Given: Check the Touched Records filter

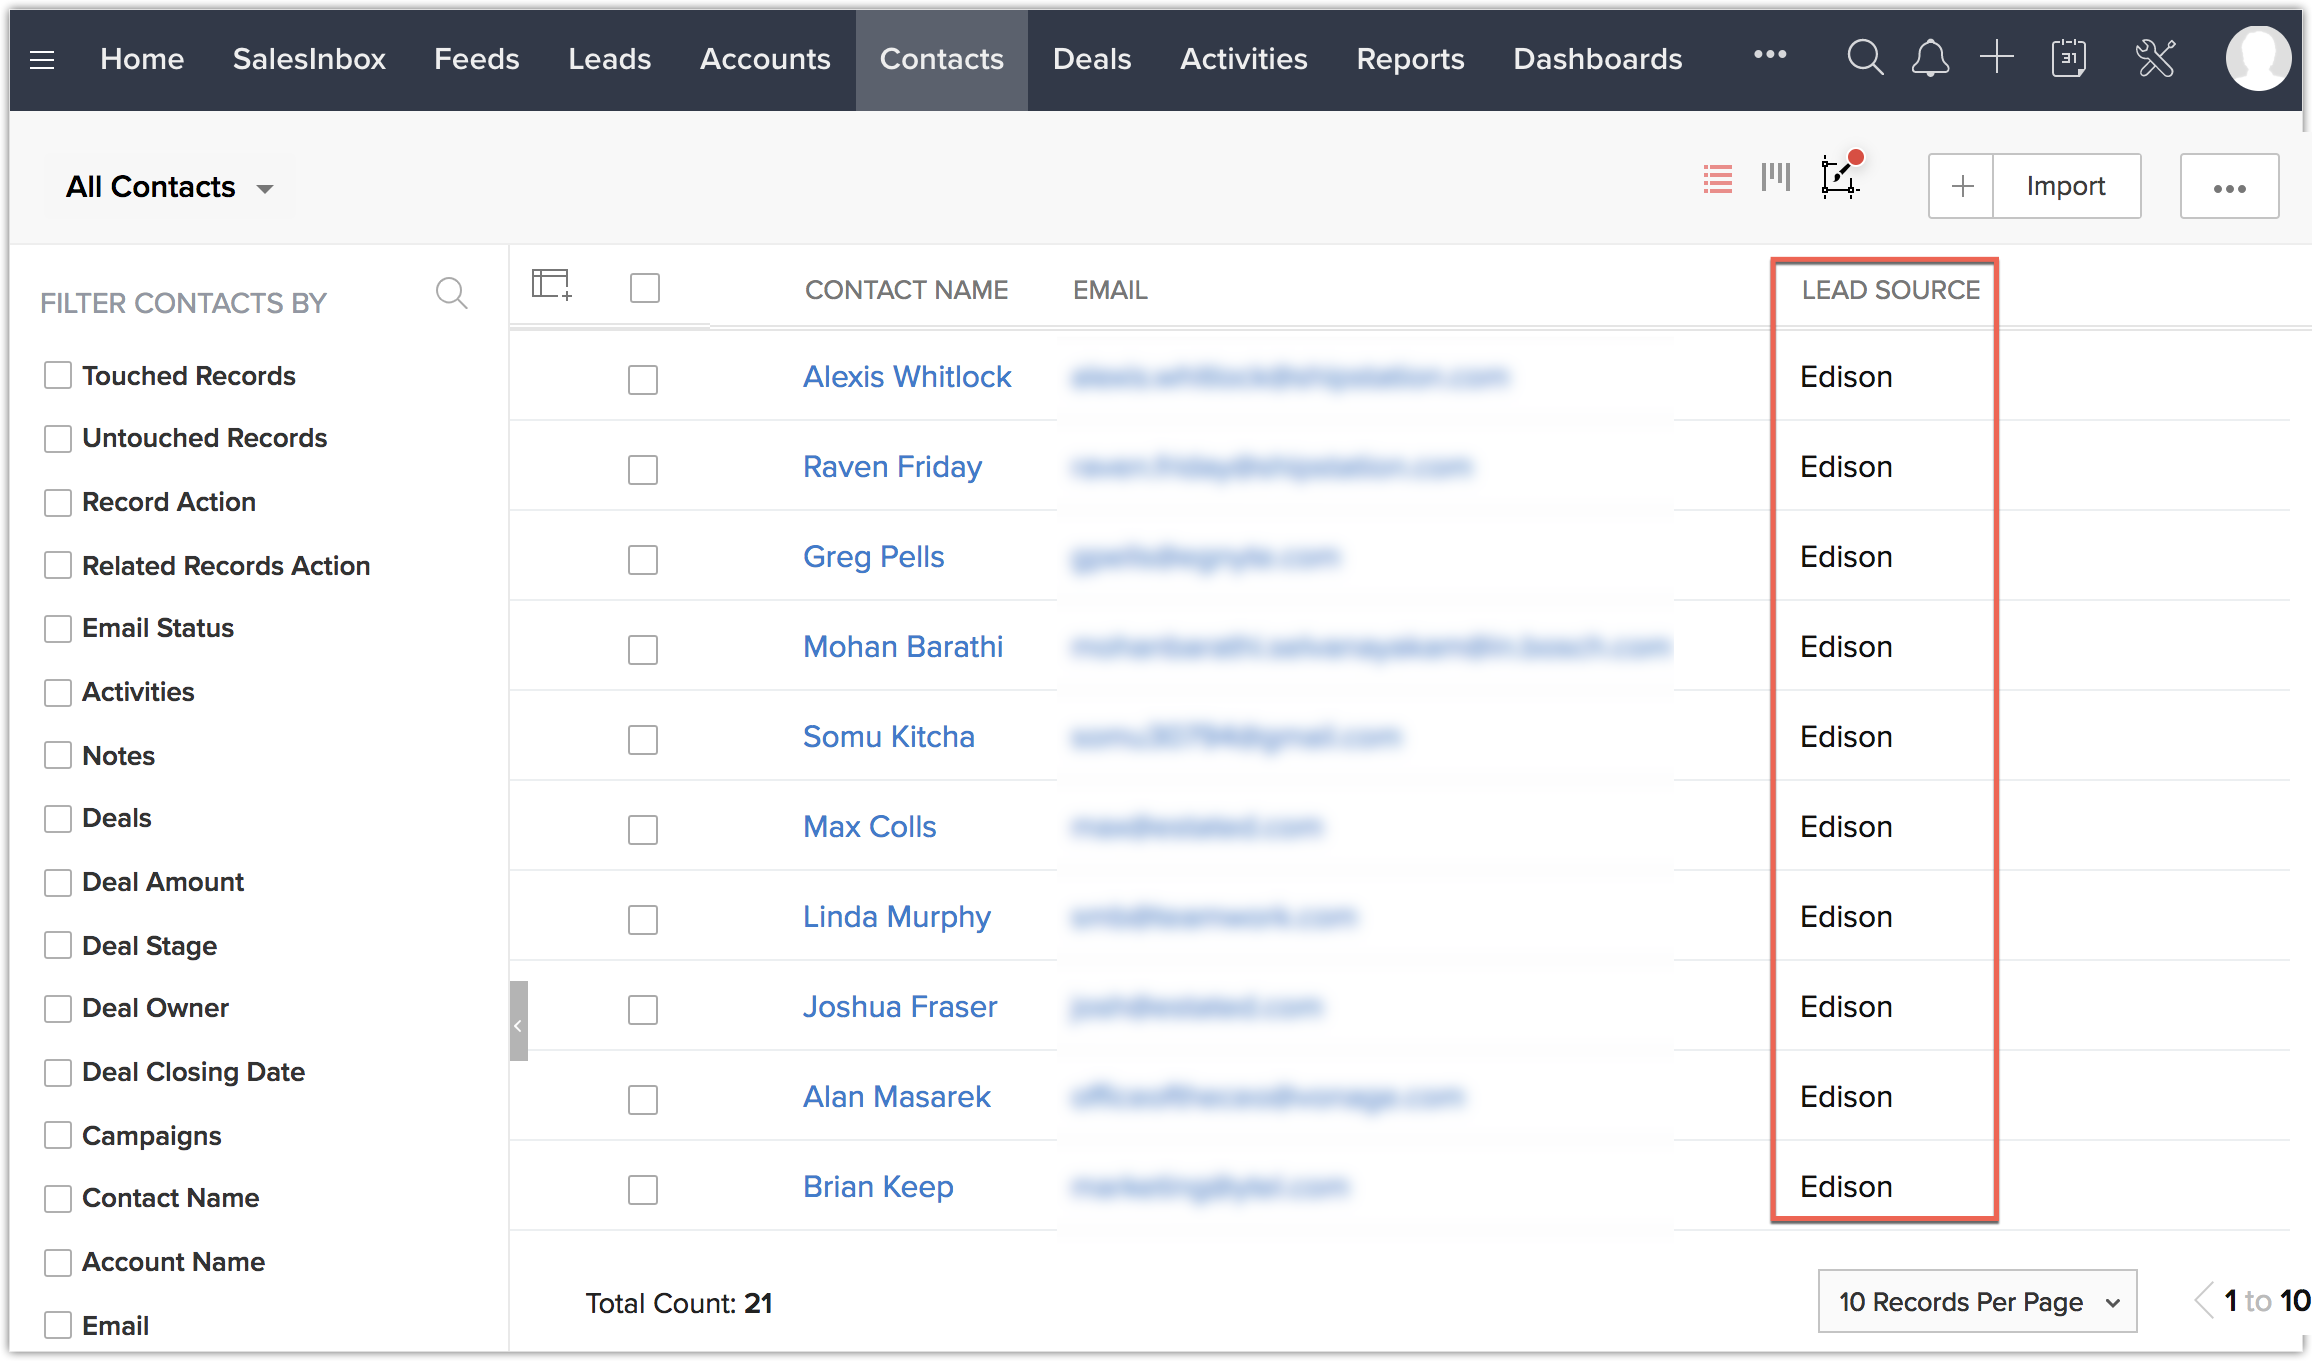Looking at the screenshot, I should click(58, 376).
